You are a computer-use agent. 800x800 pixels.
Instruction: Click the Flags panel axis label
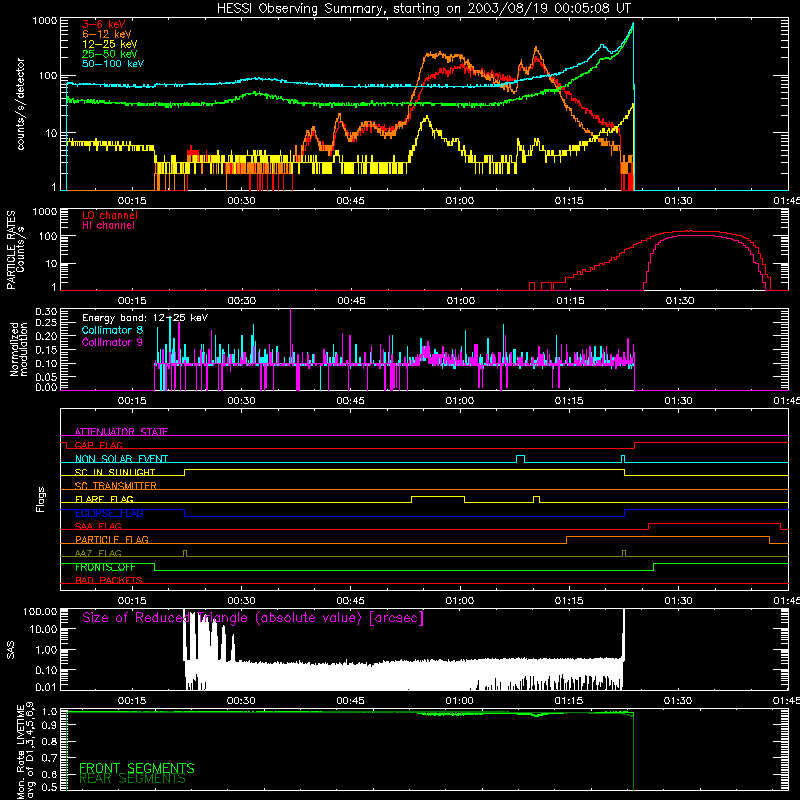coord(40,499)
